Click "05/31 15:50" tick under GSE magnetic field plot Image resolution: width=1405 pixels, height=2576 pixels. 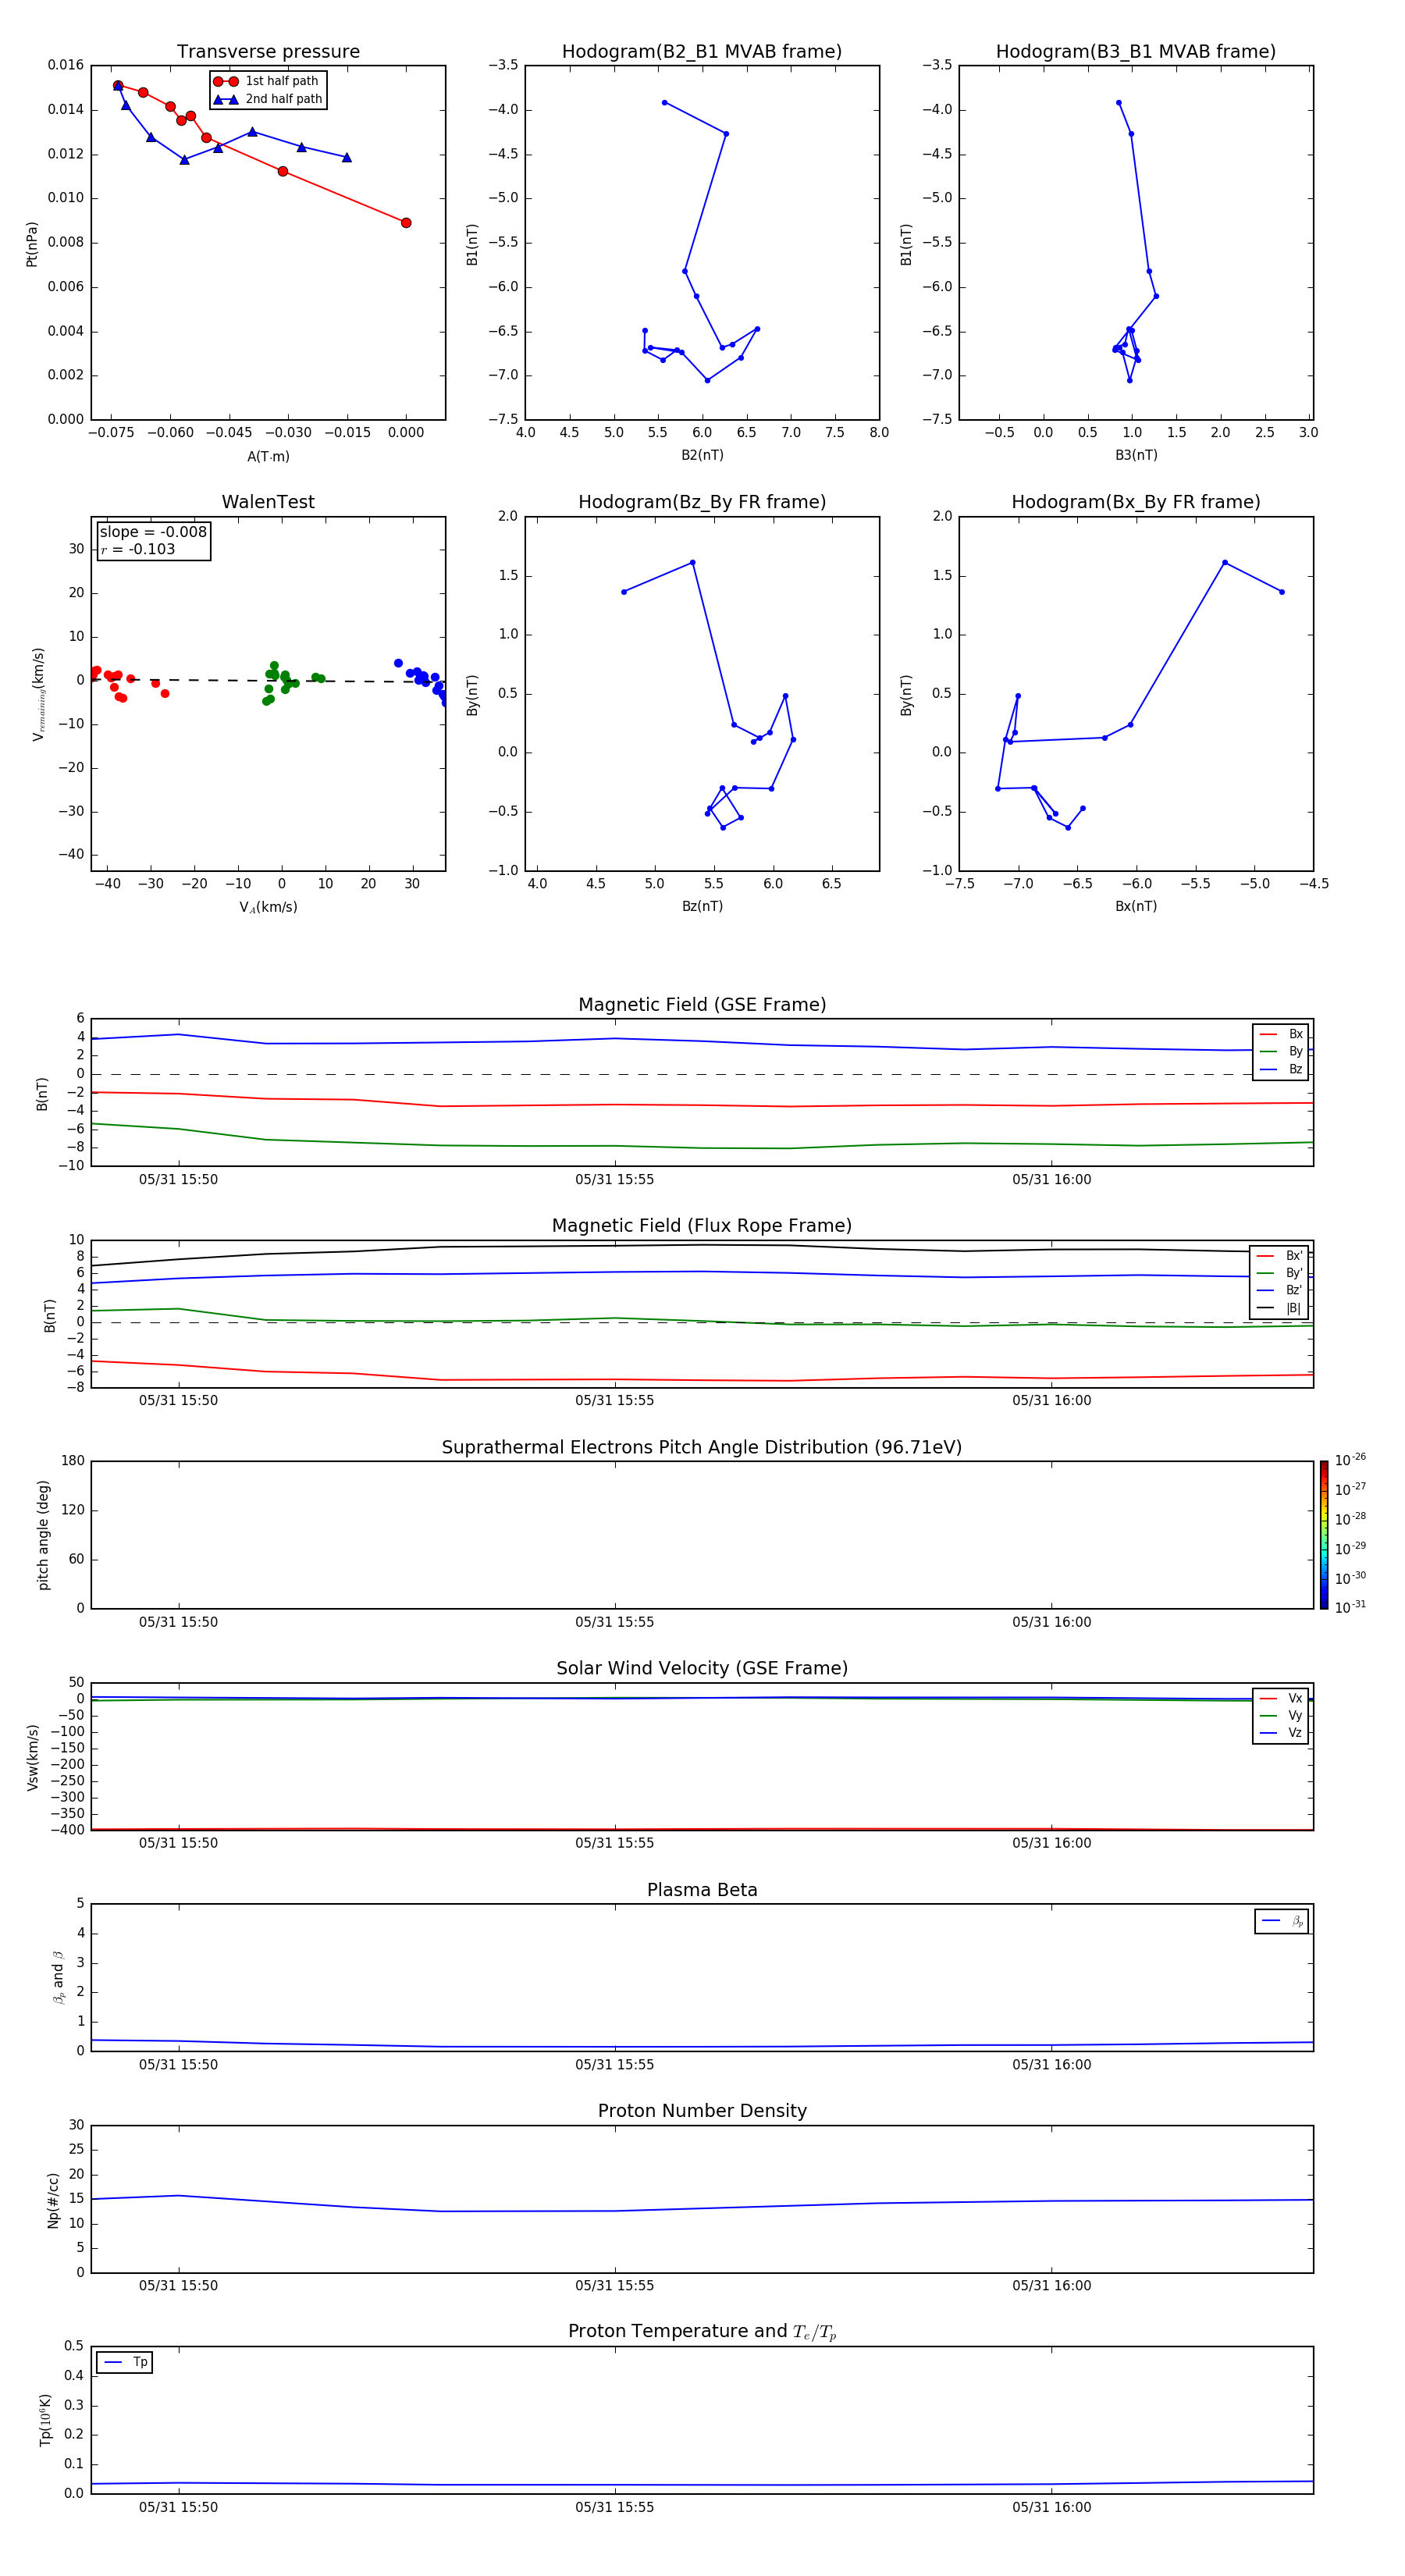(x=178, y=1180)
